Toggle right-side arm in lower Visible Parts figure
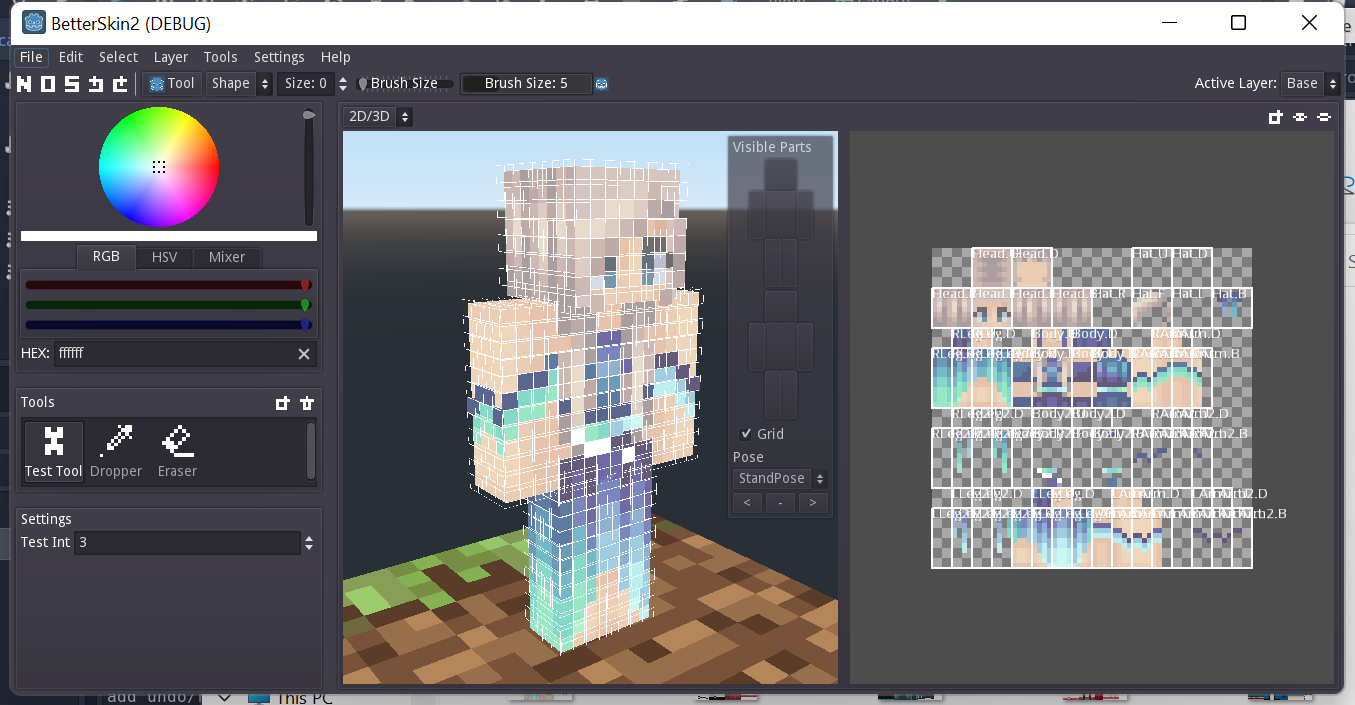1355x705 pixels. (805, 347)
